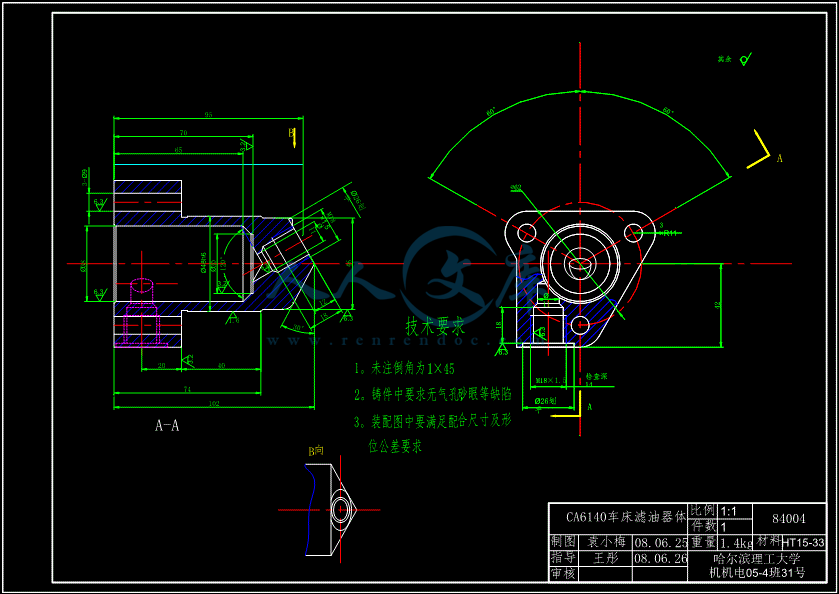Click the '42' vertical dimension text
839x594 pixels.
(x=718, y=304)
